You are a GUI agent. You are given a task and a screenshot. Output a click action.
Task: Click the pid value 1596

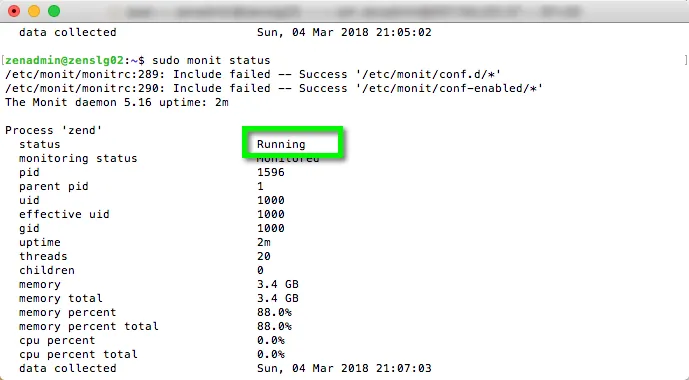click(x=271, y=172)
